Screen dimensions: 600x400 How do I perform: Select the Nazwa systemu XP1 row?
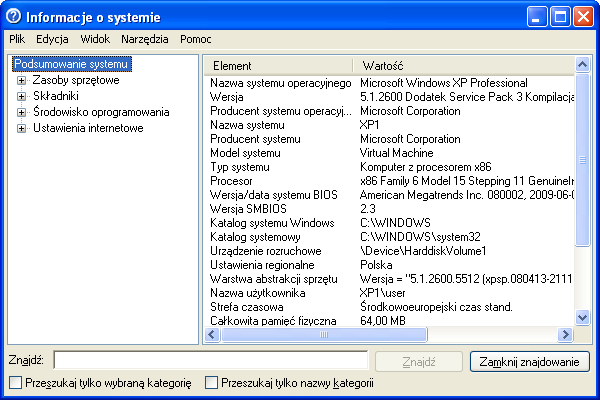389,125
